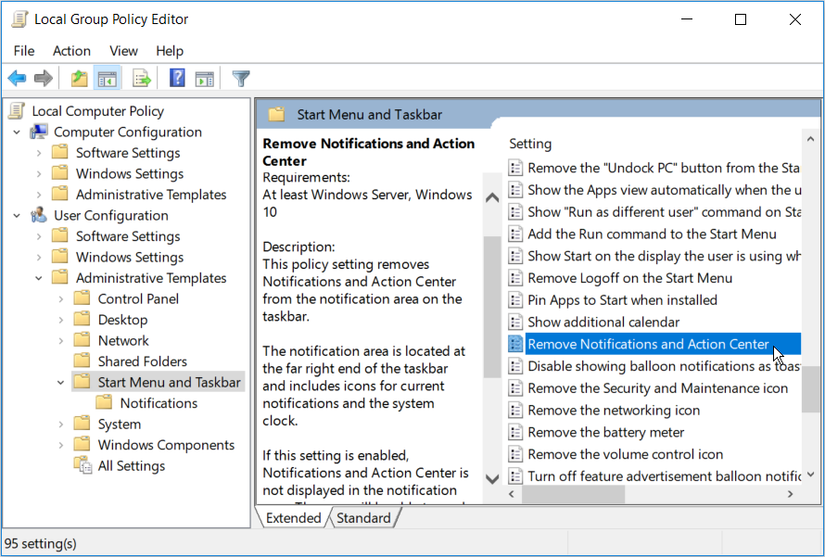Click the Shared Folders folder icon
825x557 pixels.
82,361
